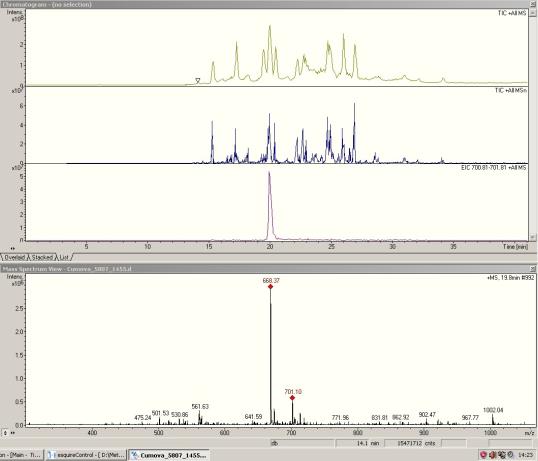Screen dimensions: 538x461
Task: Click the 475.24 peak label
Action: click(x=143, y=418)
